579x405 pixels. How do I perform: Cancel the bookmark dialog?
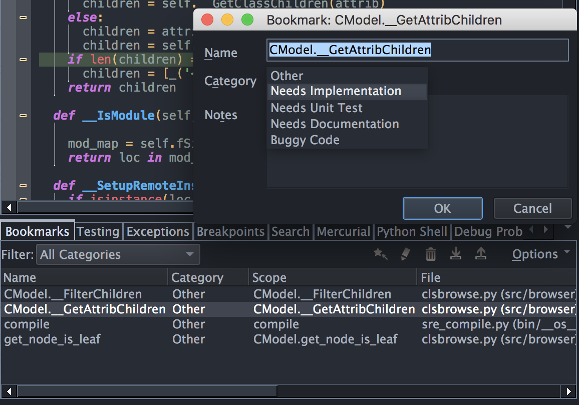coord(532,209)
